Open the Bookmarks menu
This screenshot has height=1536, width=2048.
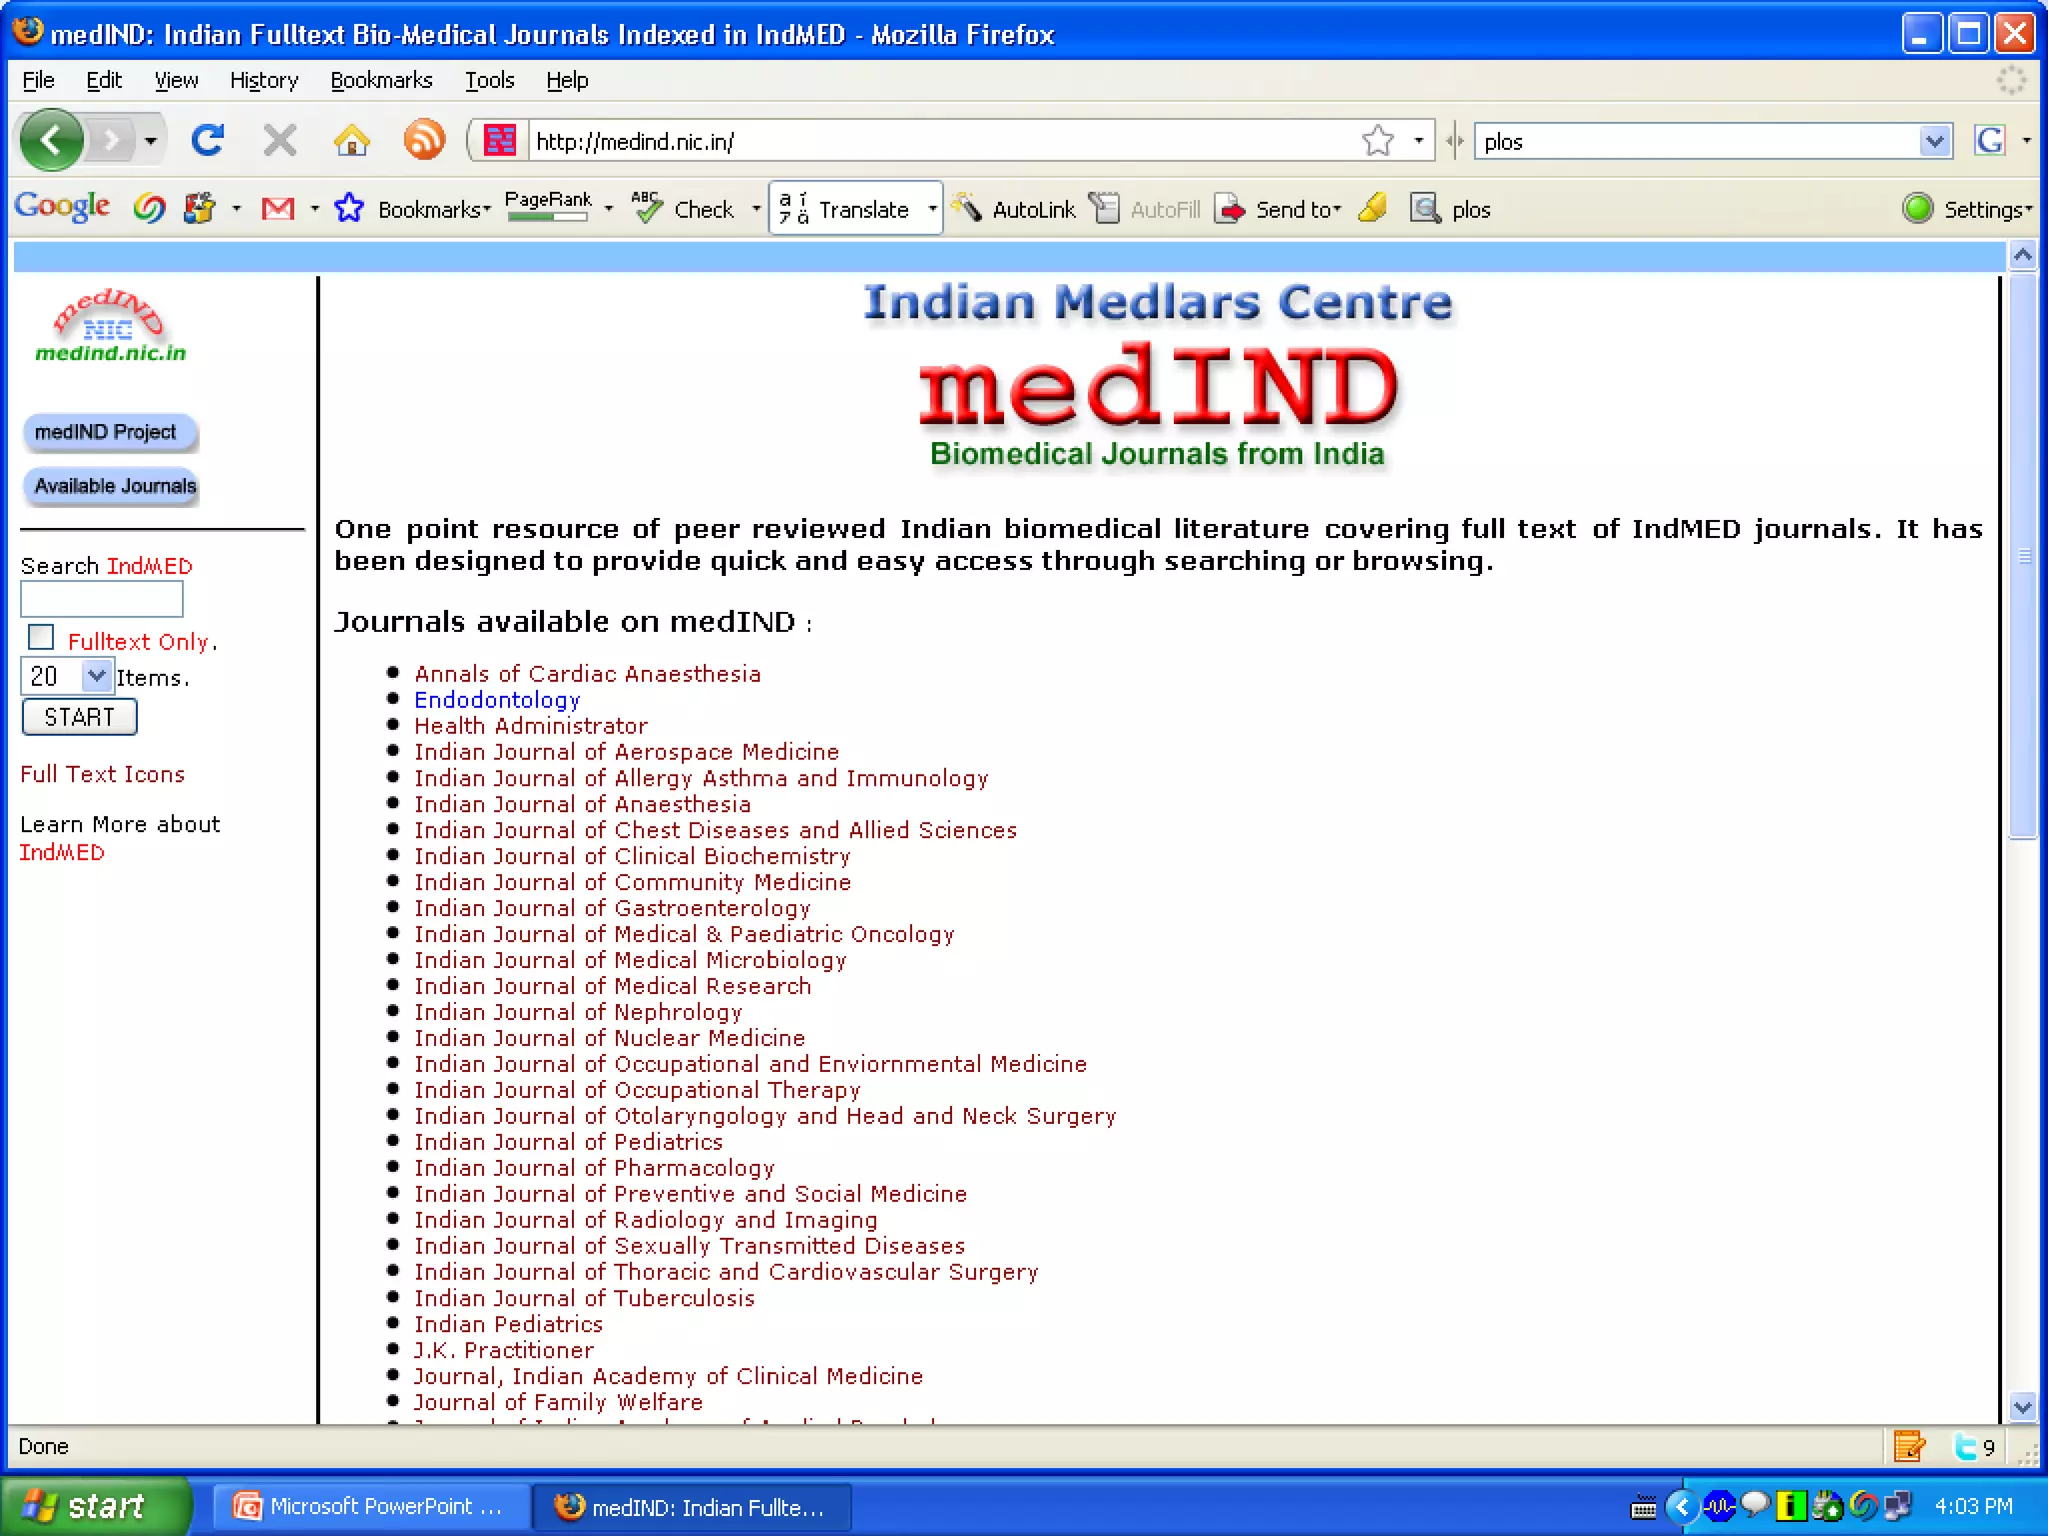381,80
